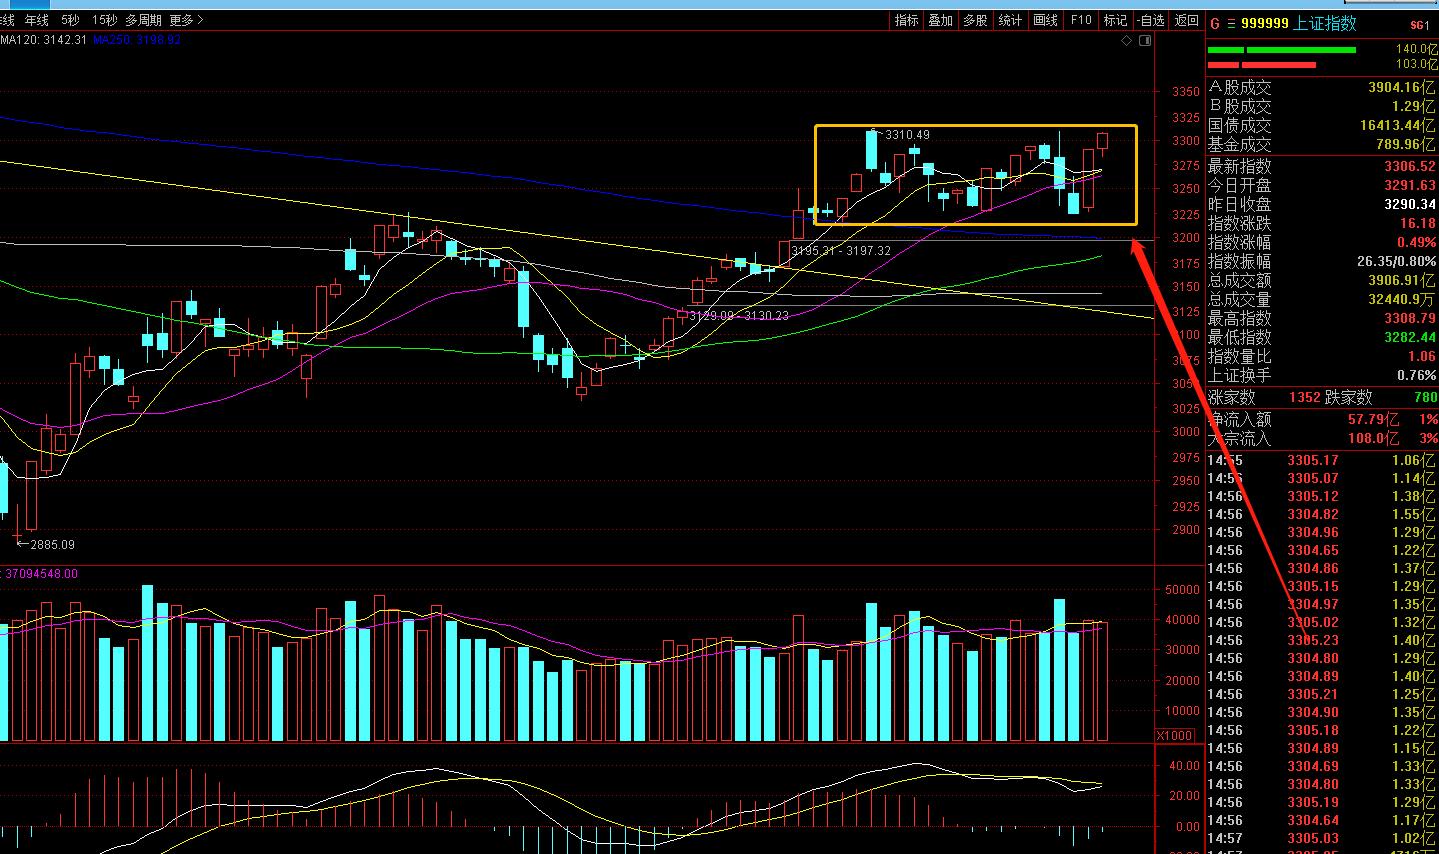Click the 最新指数 value 3306.52
1439x854 pixels.
tap(1410, 167)
